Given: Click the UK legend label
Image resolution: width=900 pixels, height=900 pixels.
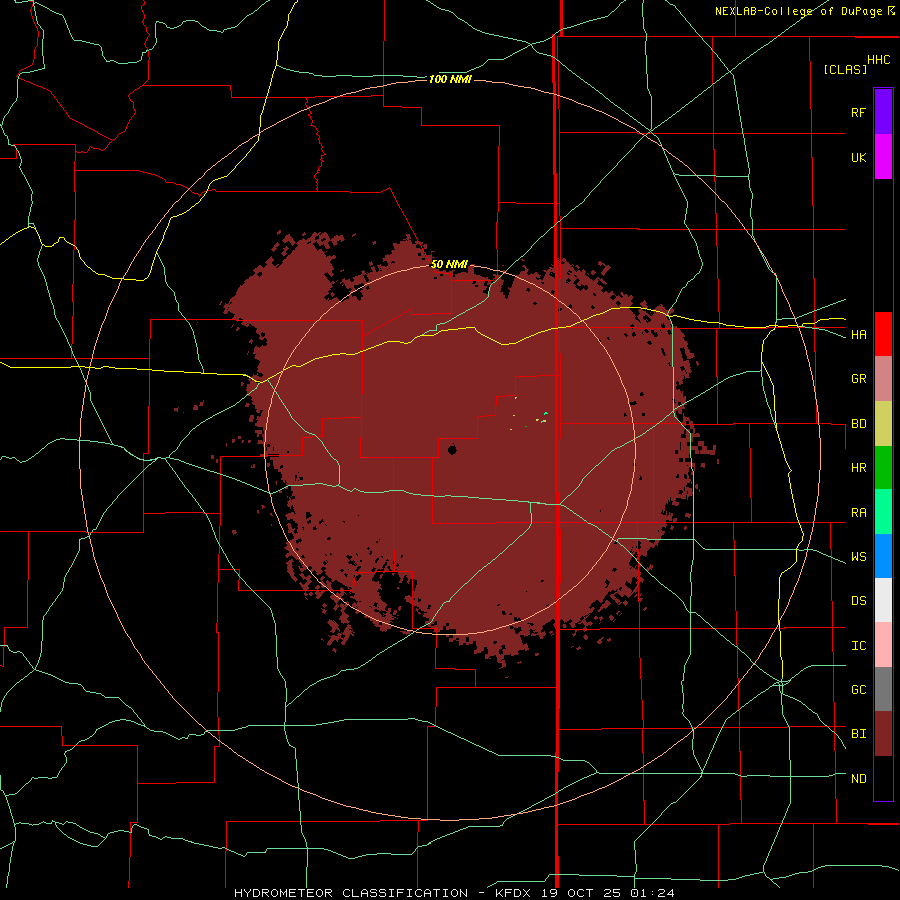Looking at the screenshot, I should 858,157.
